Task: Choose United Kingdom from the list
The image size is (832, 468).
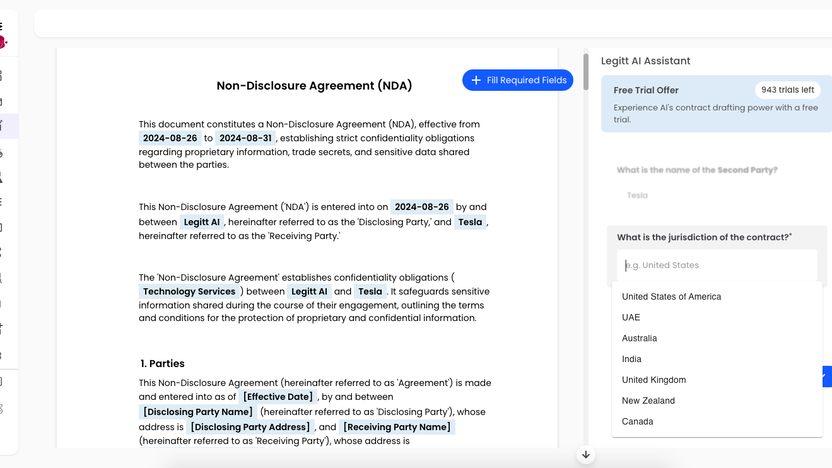Action: coord(716,380)
